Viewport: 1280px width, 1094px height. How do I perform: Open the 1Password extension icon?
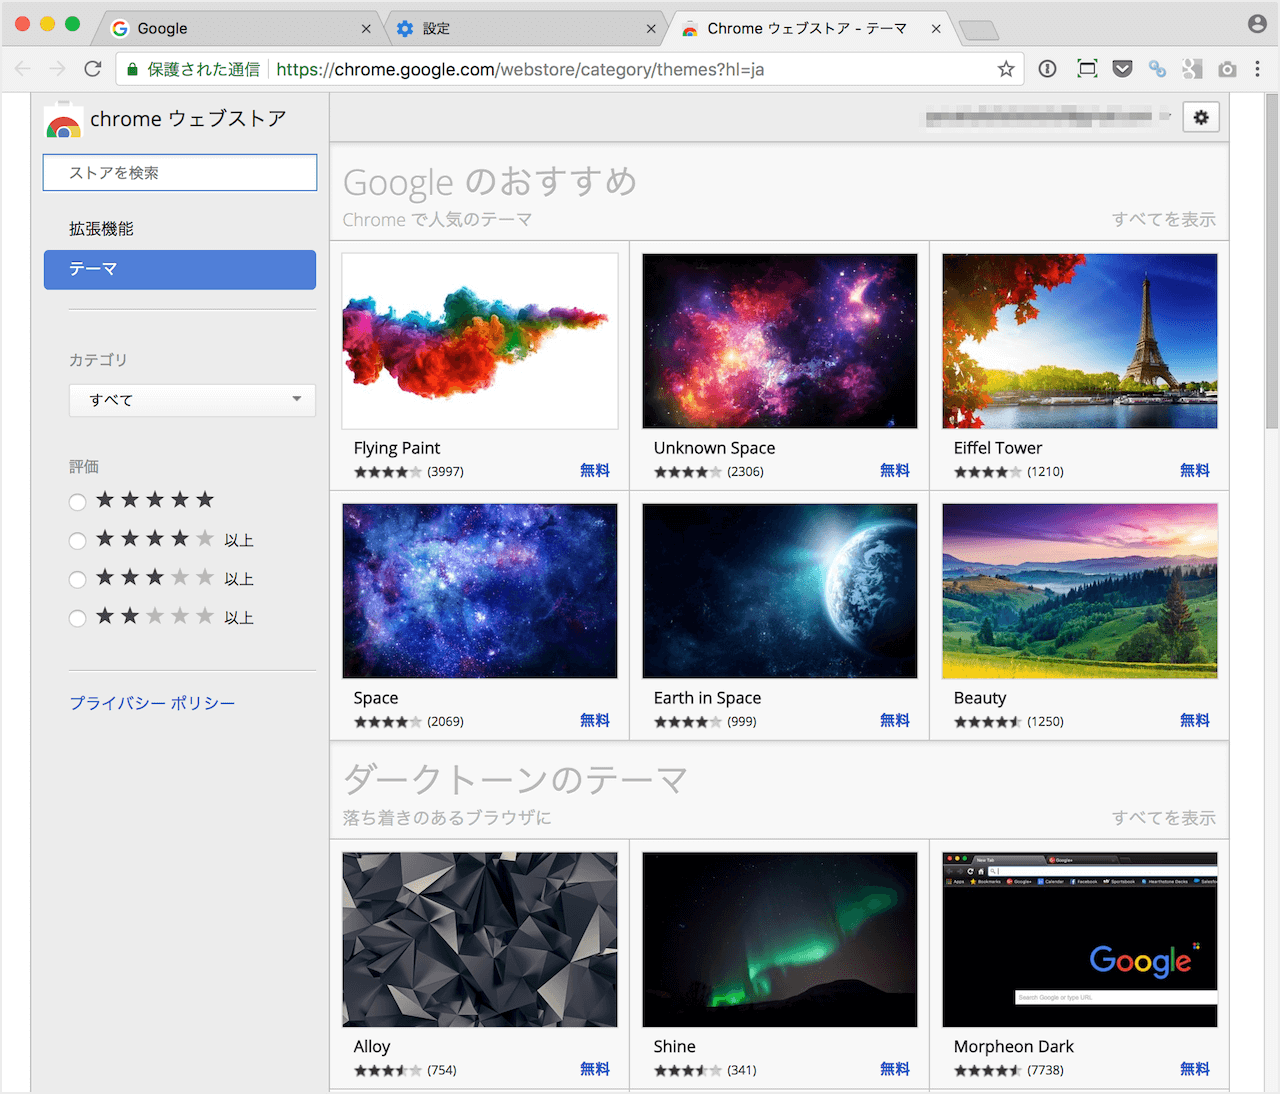(1047, 69)
